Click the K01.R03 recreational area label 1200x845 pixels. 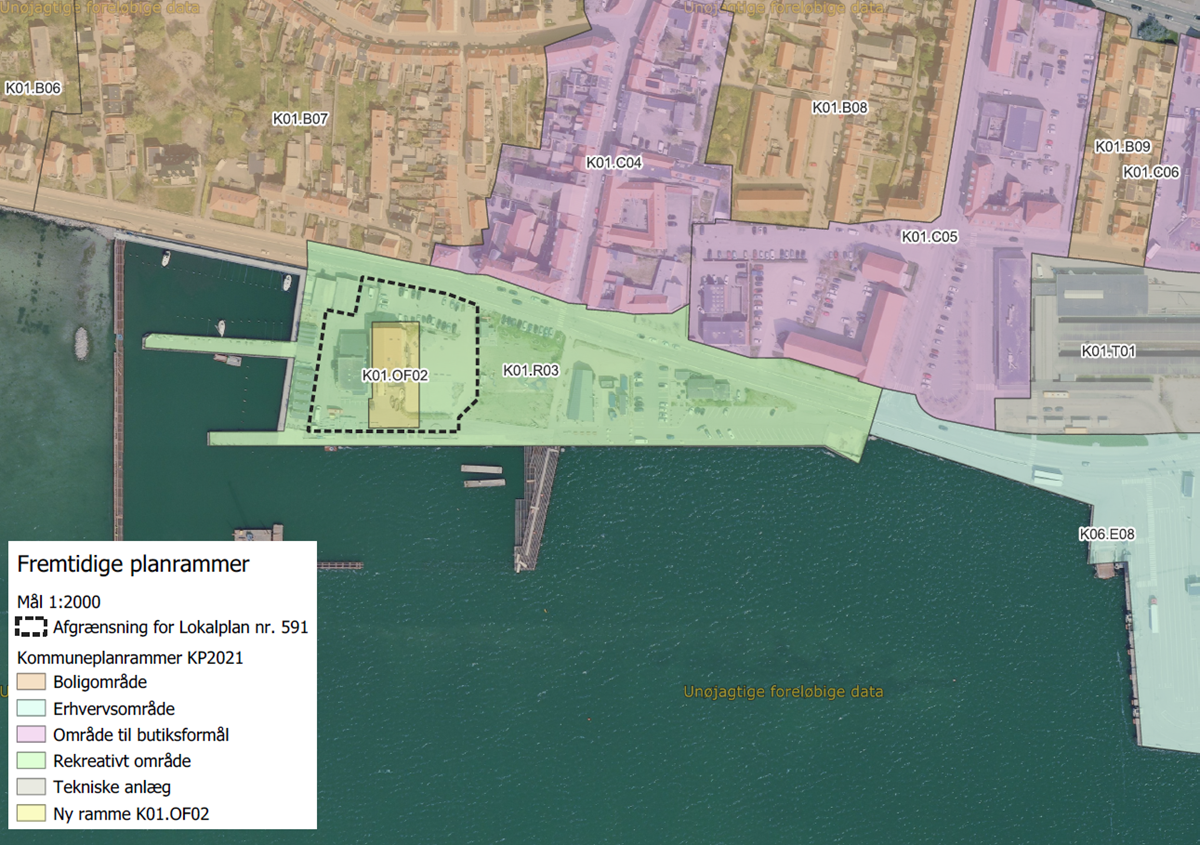tap(530, 371)
